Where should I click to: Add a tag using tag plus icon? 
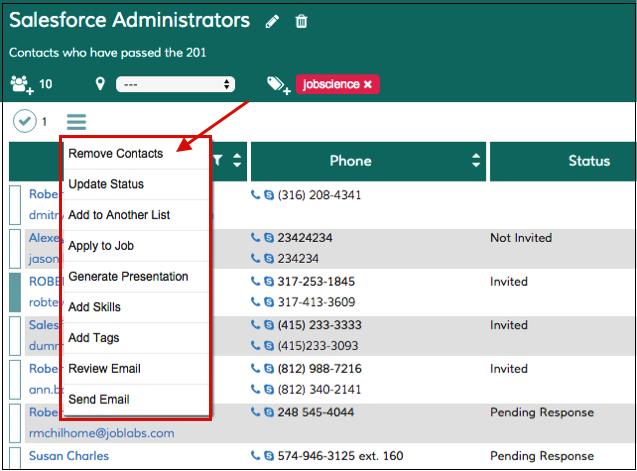(x=279, y=85)
